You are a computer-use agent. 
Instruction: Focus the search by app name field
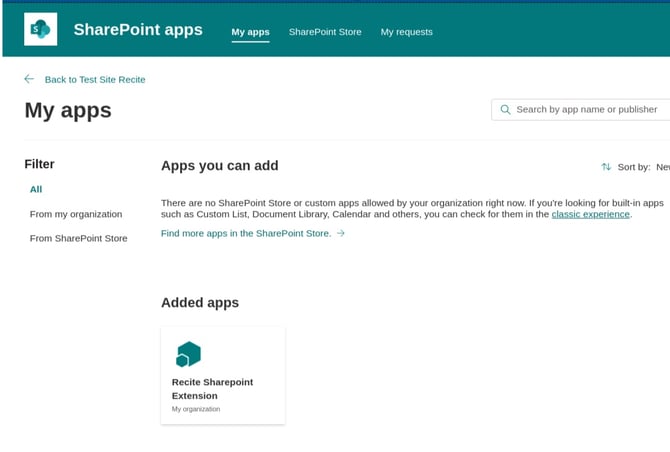[x=587, y=110]
